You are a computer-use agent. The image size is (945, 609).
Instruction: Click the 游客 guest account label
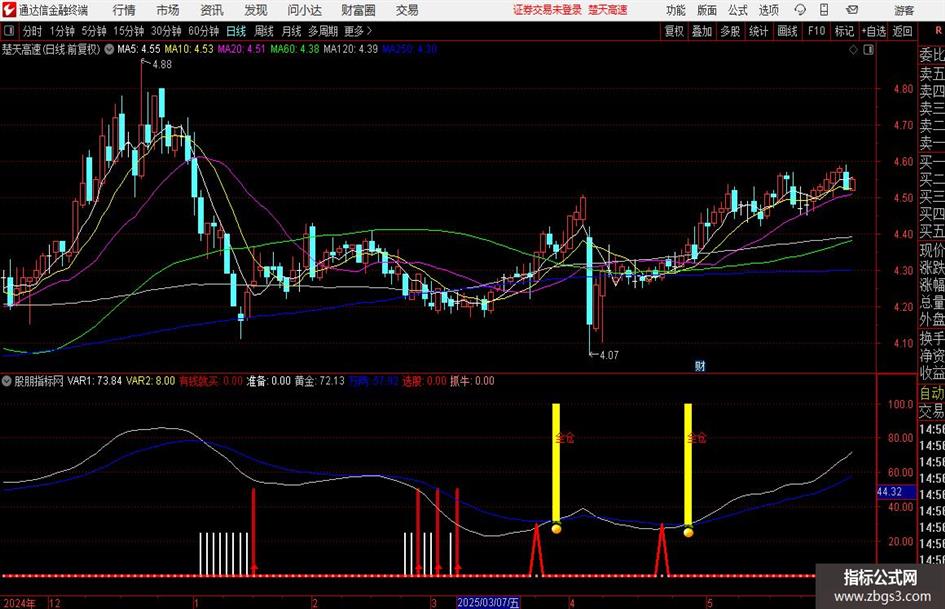pyautogui.click(x=903, y=10)
